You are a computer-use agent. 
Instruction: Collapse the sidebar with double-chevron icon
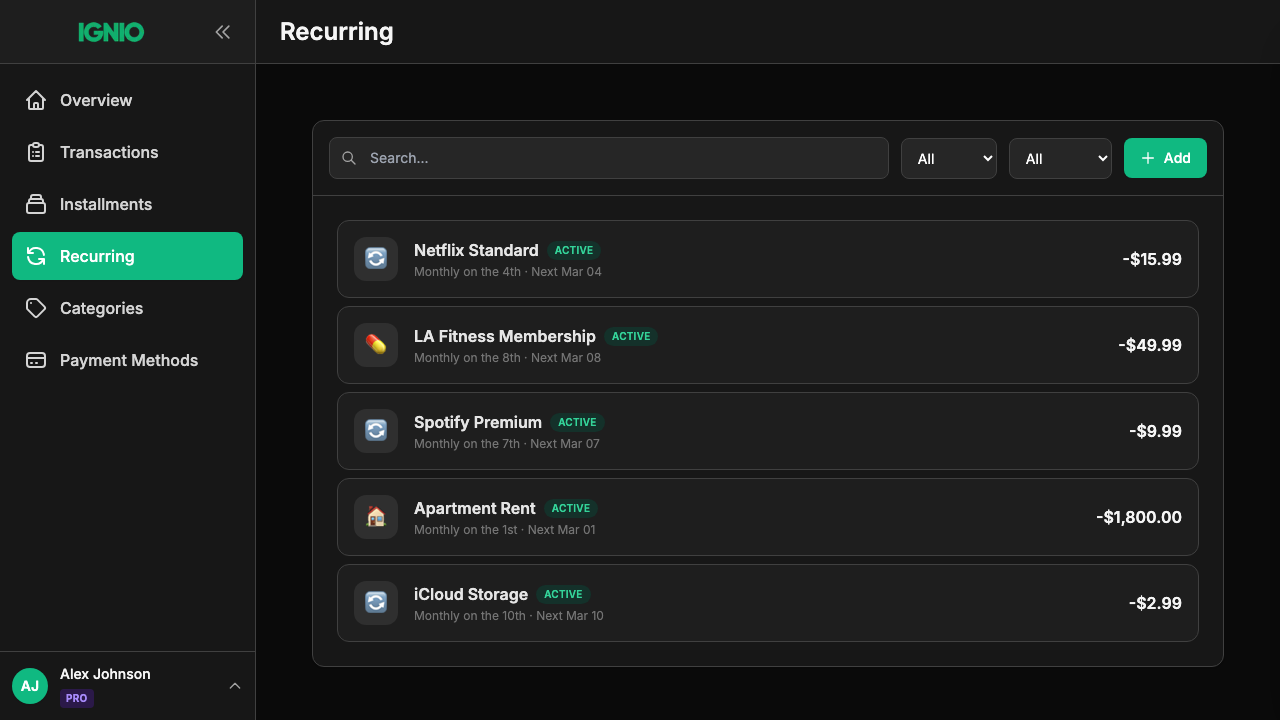pos(222,32)
